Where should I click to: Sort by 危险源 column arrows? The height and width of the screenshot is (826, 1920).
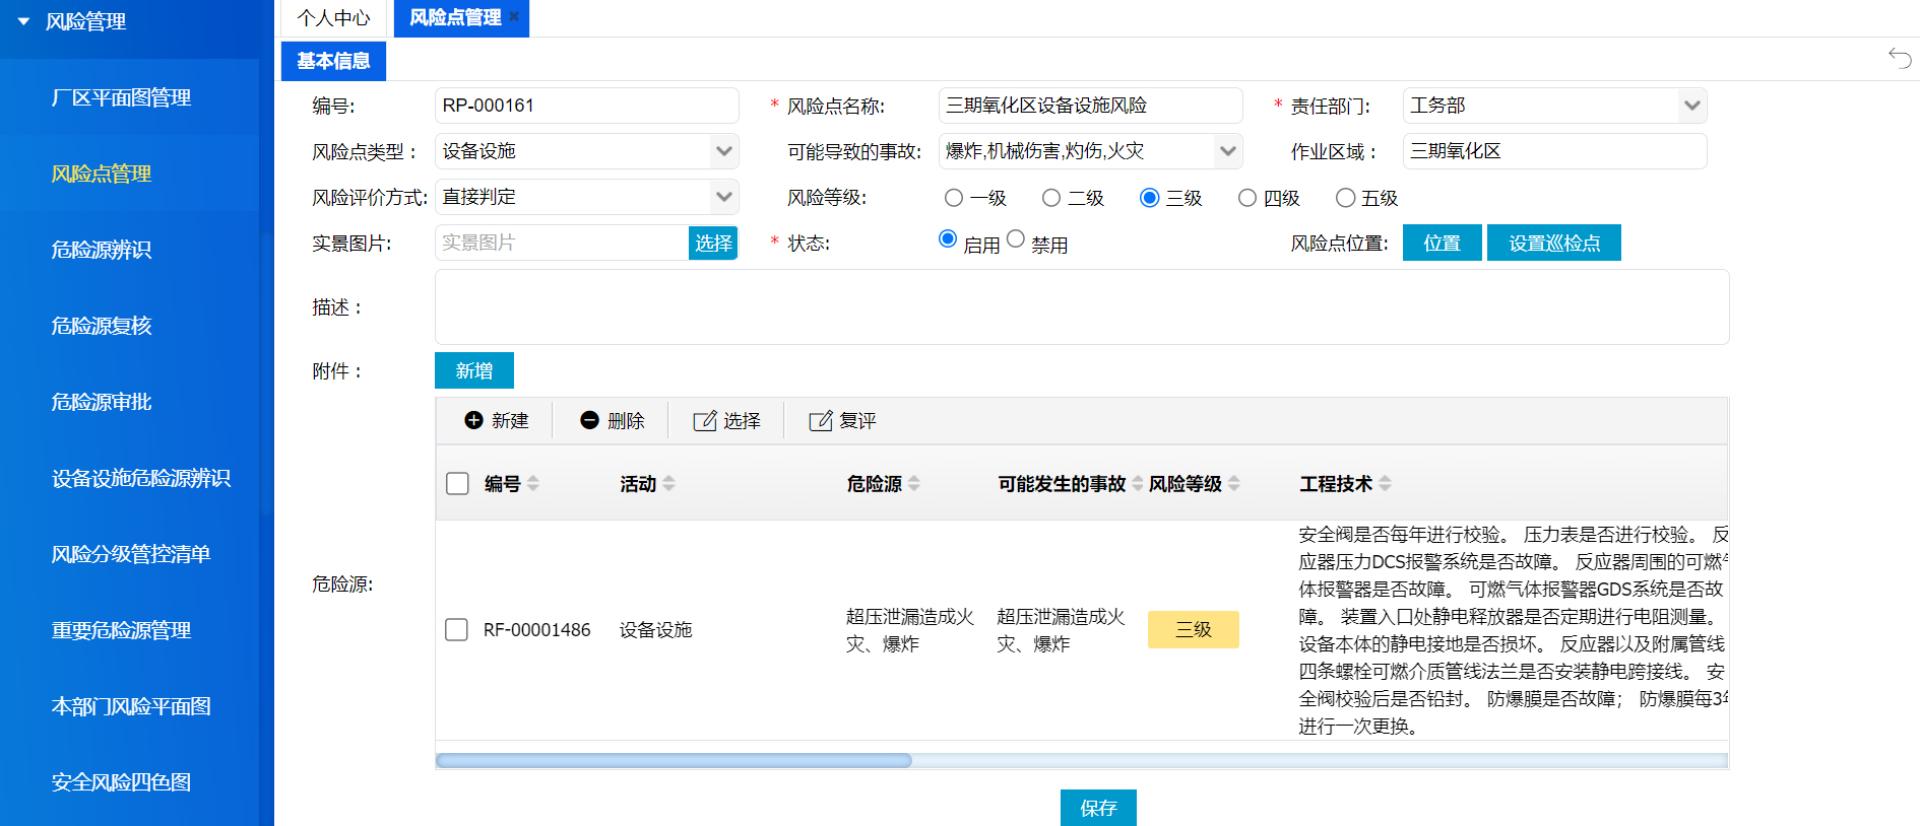[914, 484]
